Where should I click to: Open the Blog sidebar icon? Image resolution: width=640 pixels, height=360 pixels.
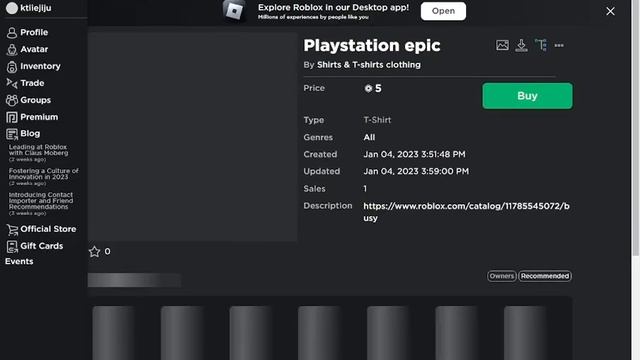coord(12,134)
